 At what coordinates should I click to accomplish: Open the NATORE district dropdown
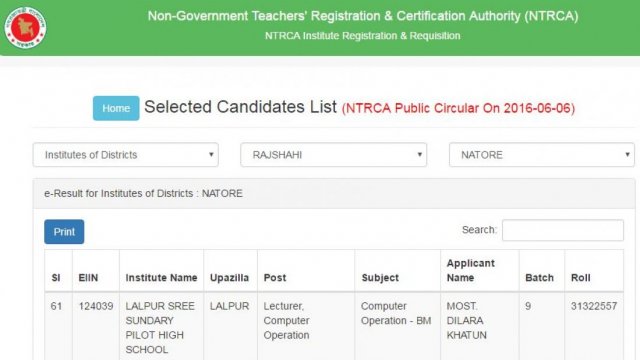coord(542,155)
